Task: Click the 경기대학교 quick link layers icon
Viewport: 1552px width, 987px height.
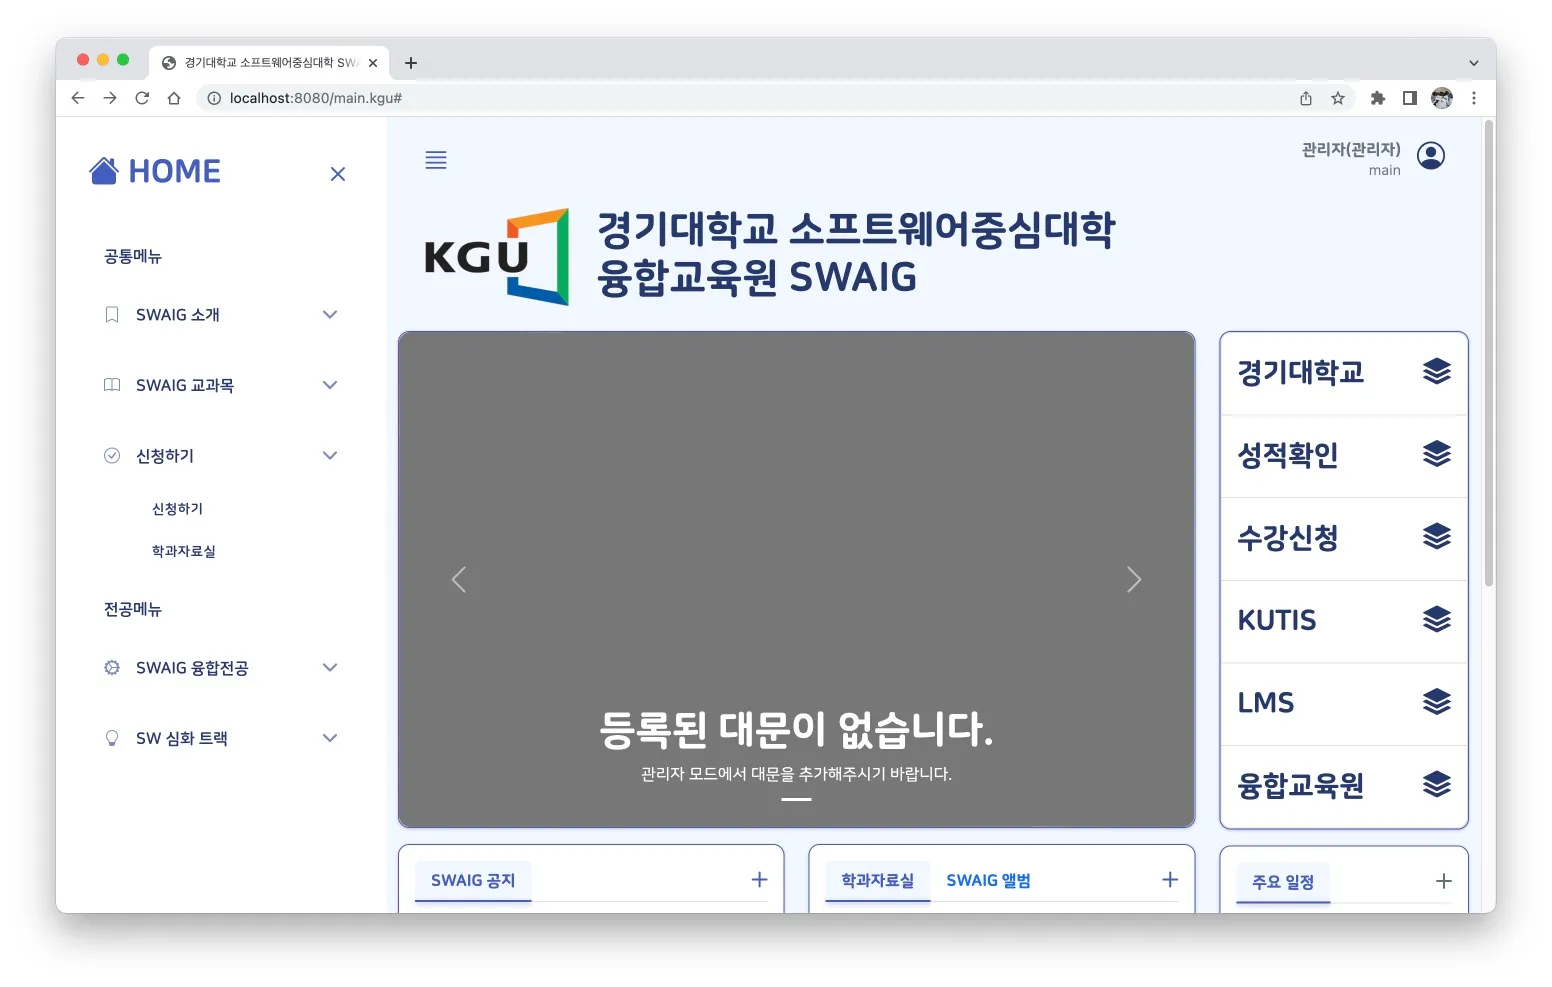Action: point(1437,371)
